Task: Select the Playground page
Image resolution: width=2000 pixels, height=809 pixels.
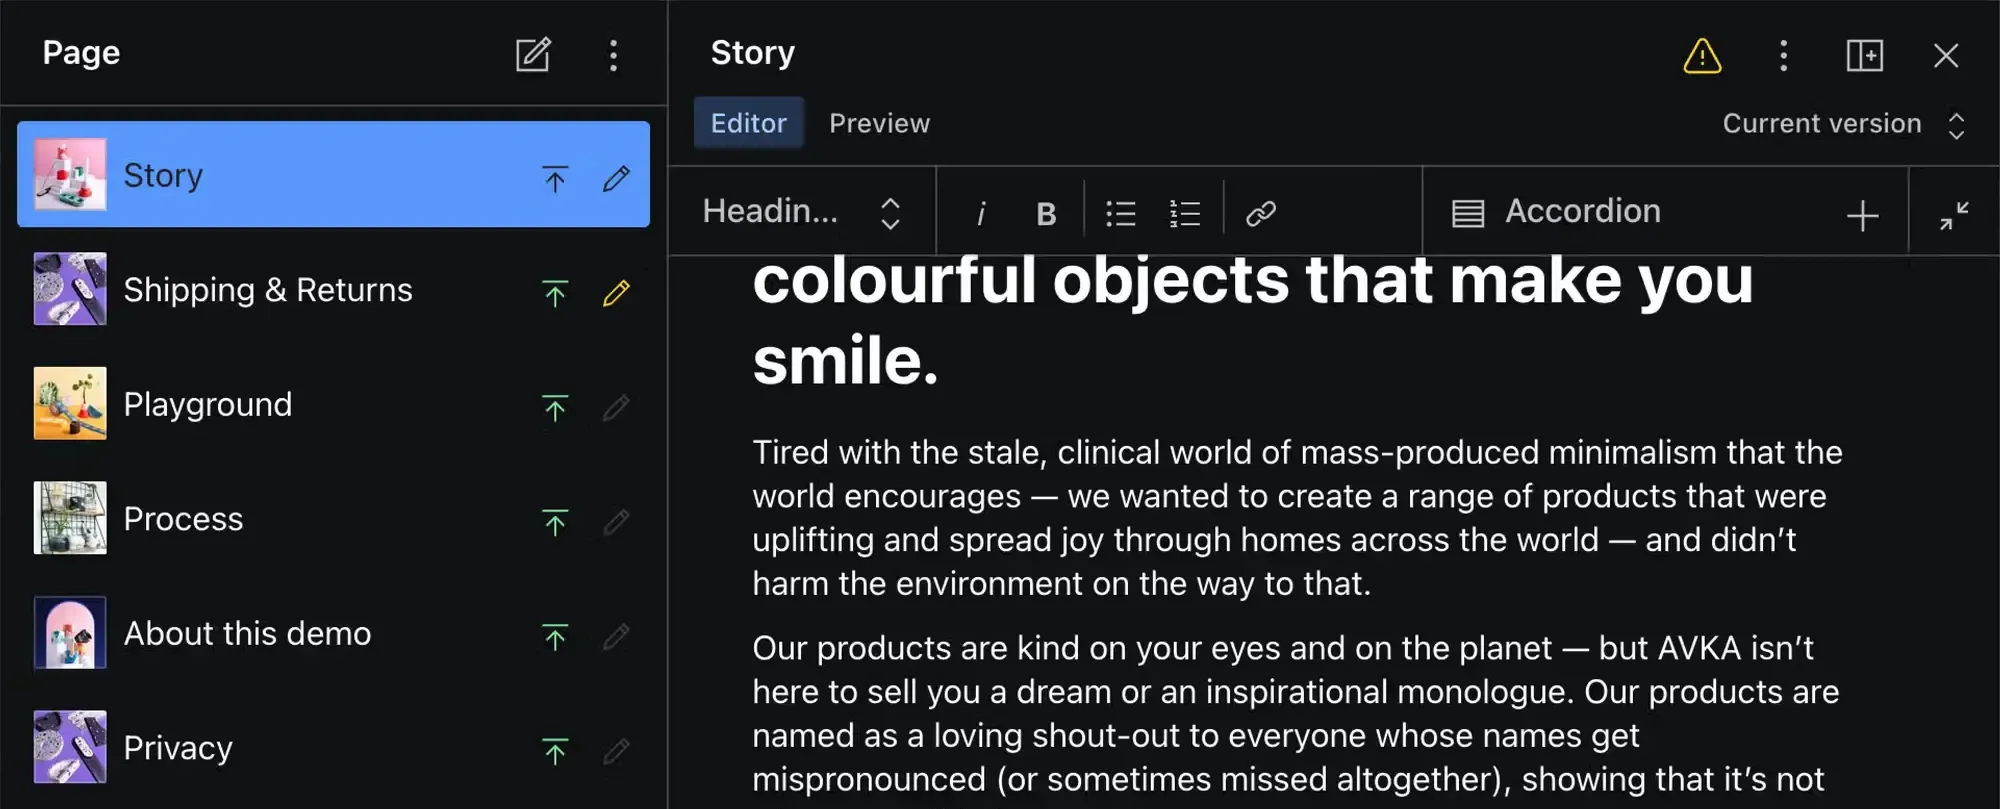Action: [x=333, y=404]
